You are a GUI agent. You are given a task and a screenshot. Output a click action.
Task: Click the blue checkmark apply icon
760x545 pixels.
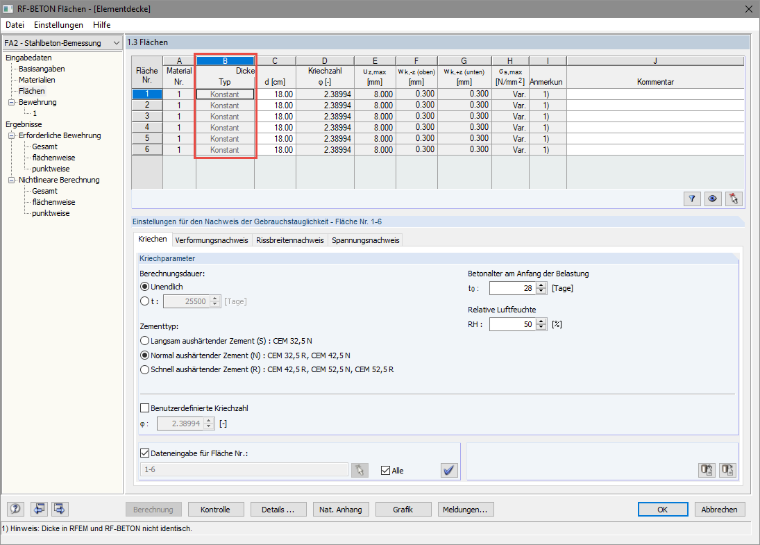(449, 470)
